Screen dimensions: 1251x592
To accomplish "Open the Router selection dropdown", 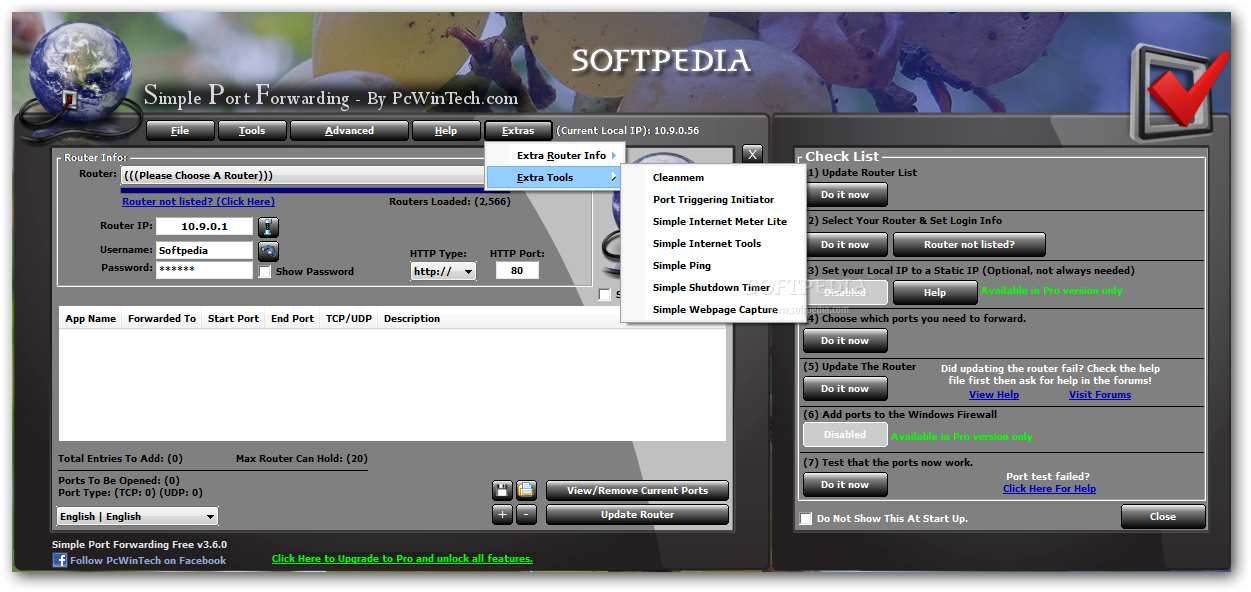I will [x=304, y=176].
